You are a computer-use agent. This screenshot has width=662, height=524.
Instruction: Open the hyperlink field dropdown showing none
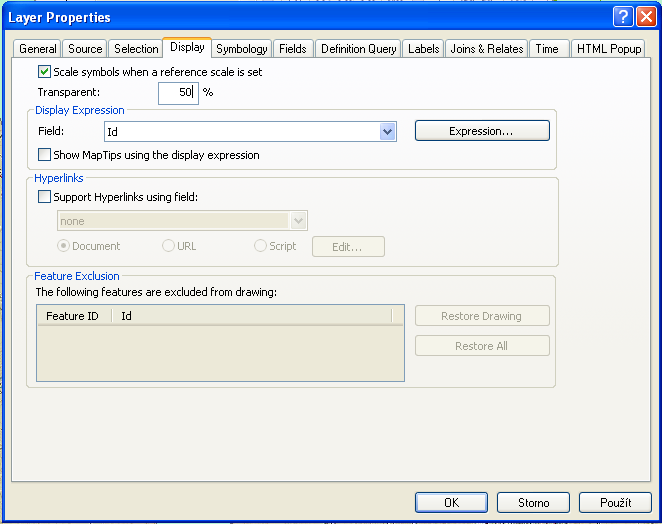click(182, 221)
